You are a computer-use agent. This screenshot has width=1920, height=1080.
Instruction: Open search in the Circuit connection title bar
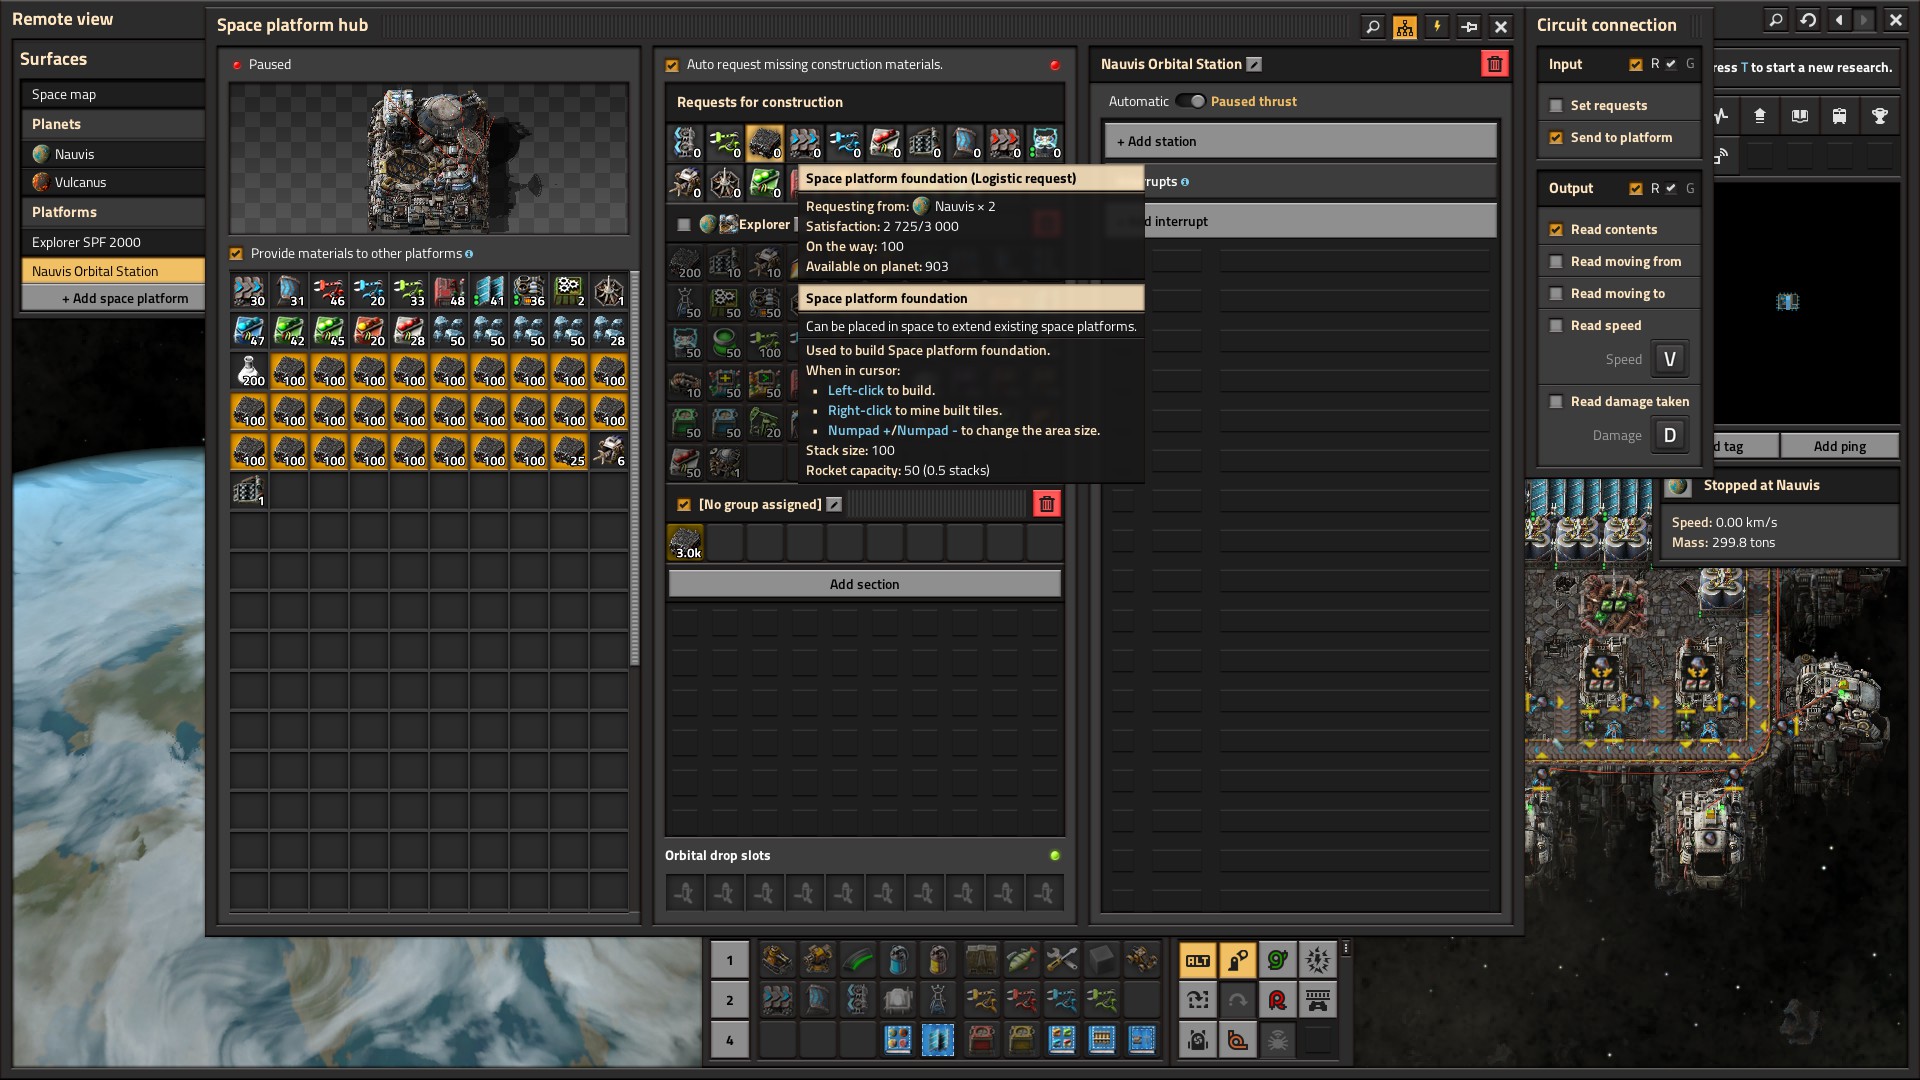(1776, 20)
